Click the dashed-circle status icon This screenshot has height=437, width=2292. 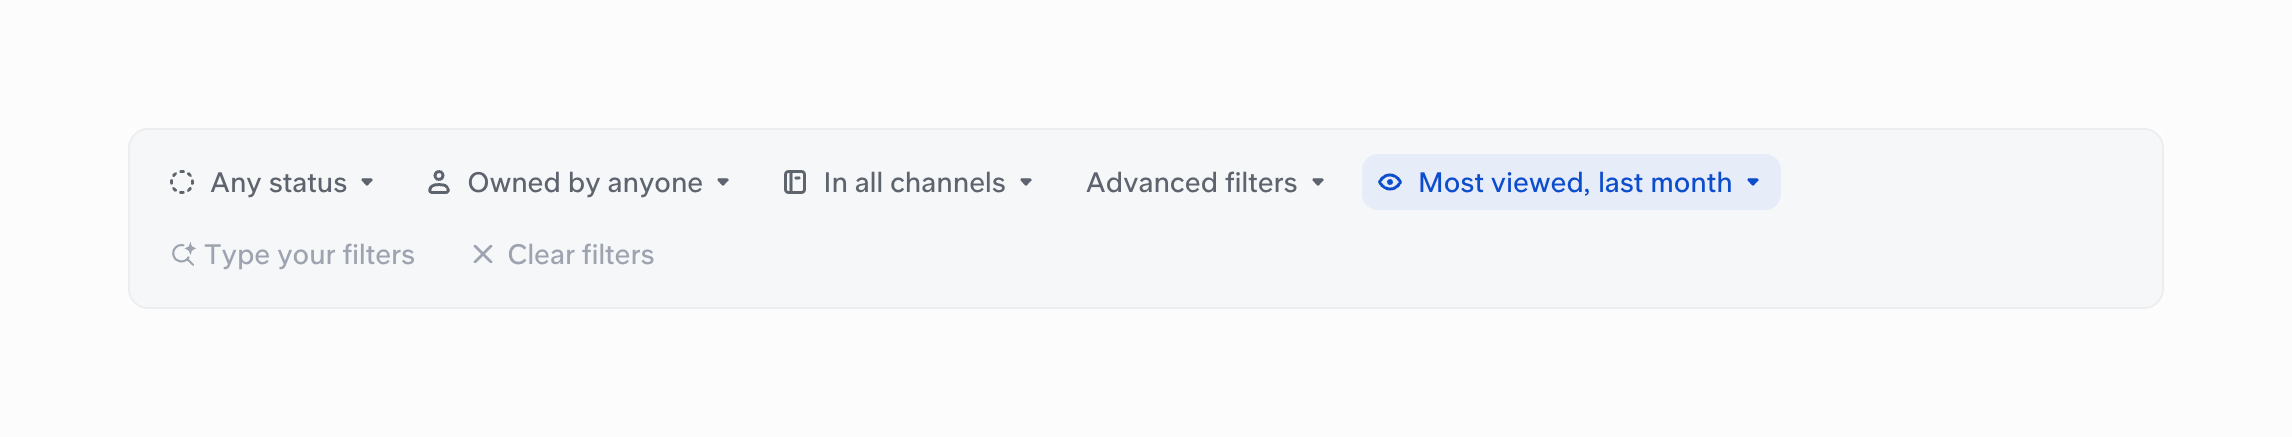182,182
